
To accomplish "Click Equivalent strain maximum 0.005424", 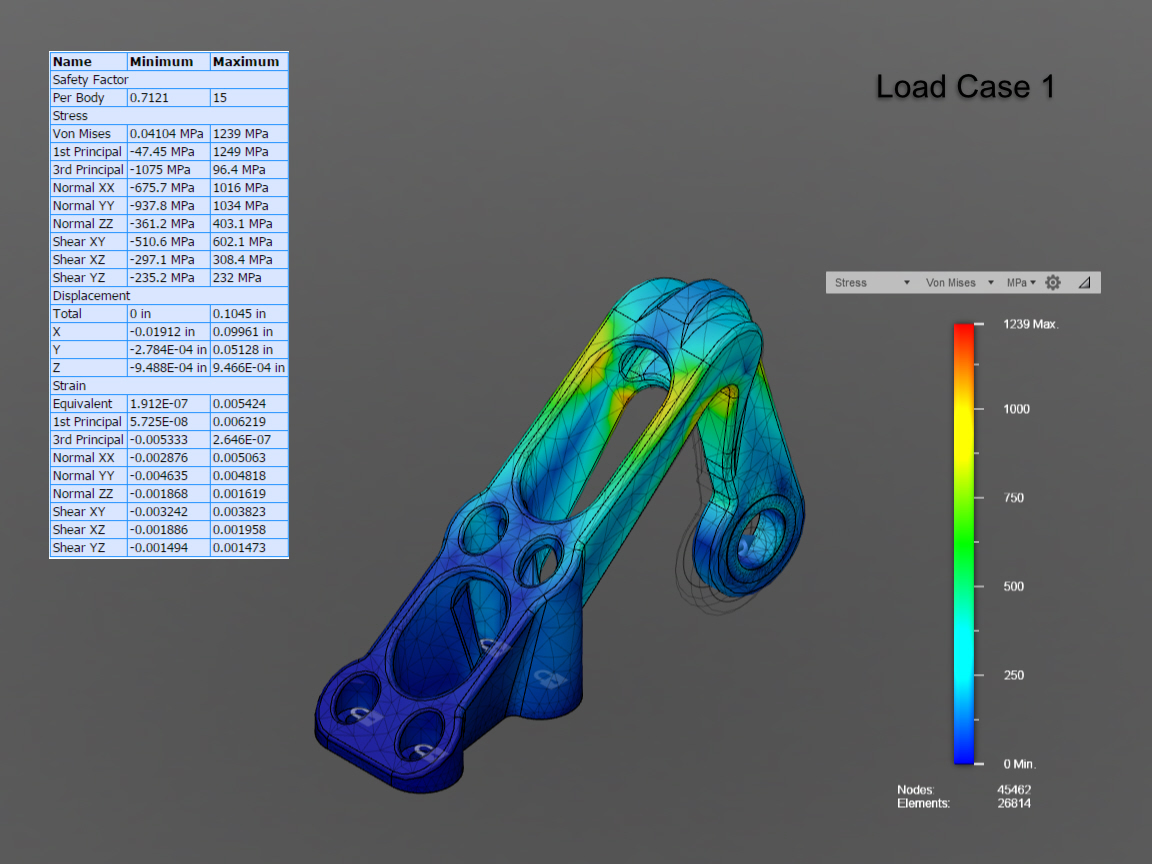I will [x=249, y=403].
